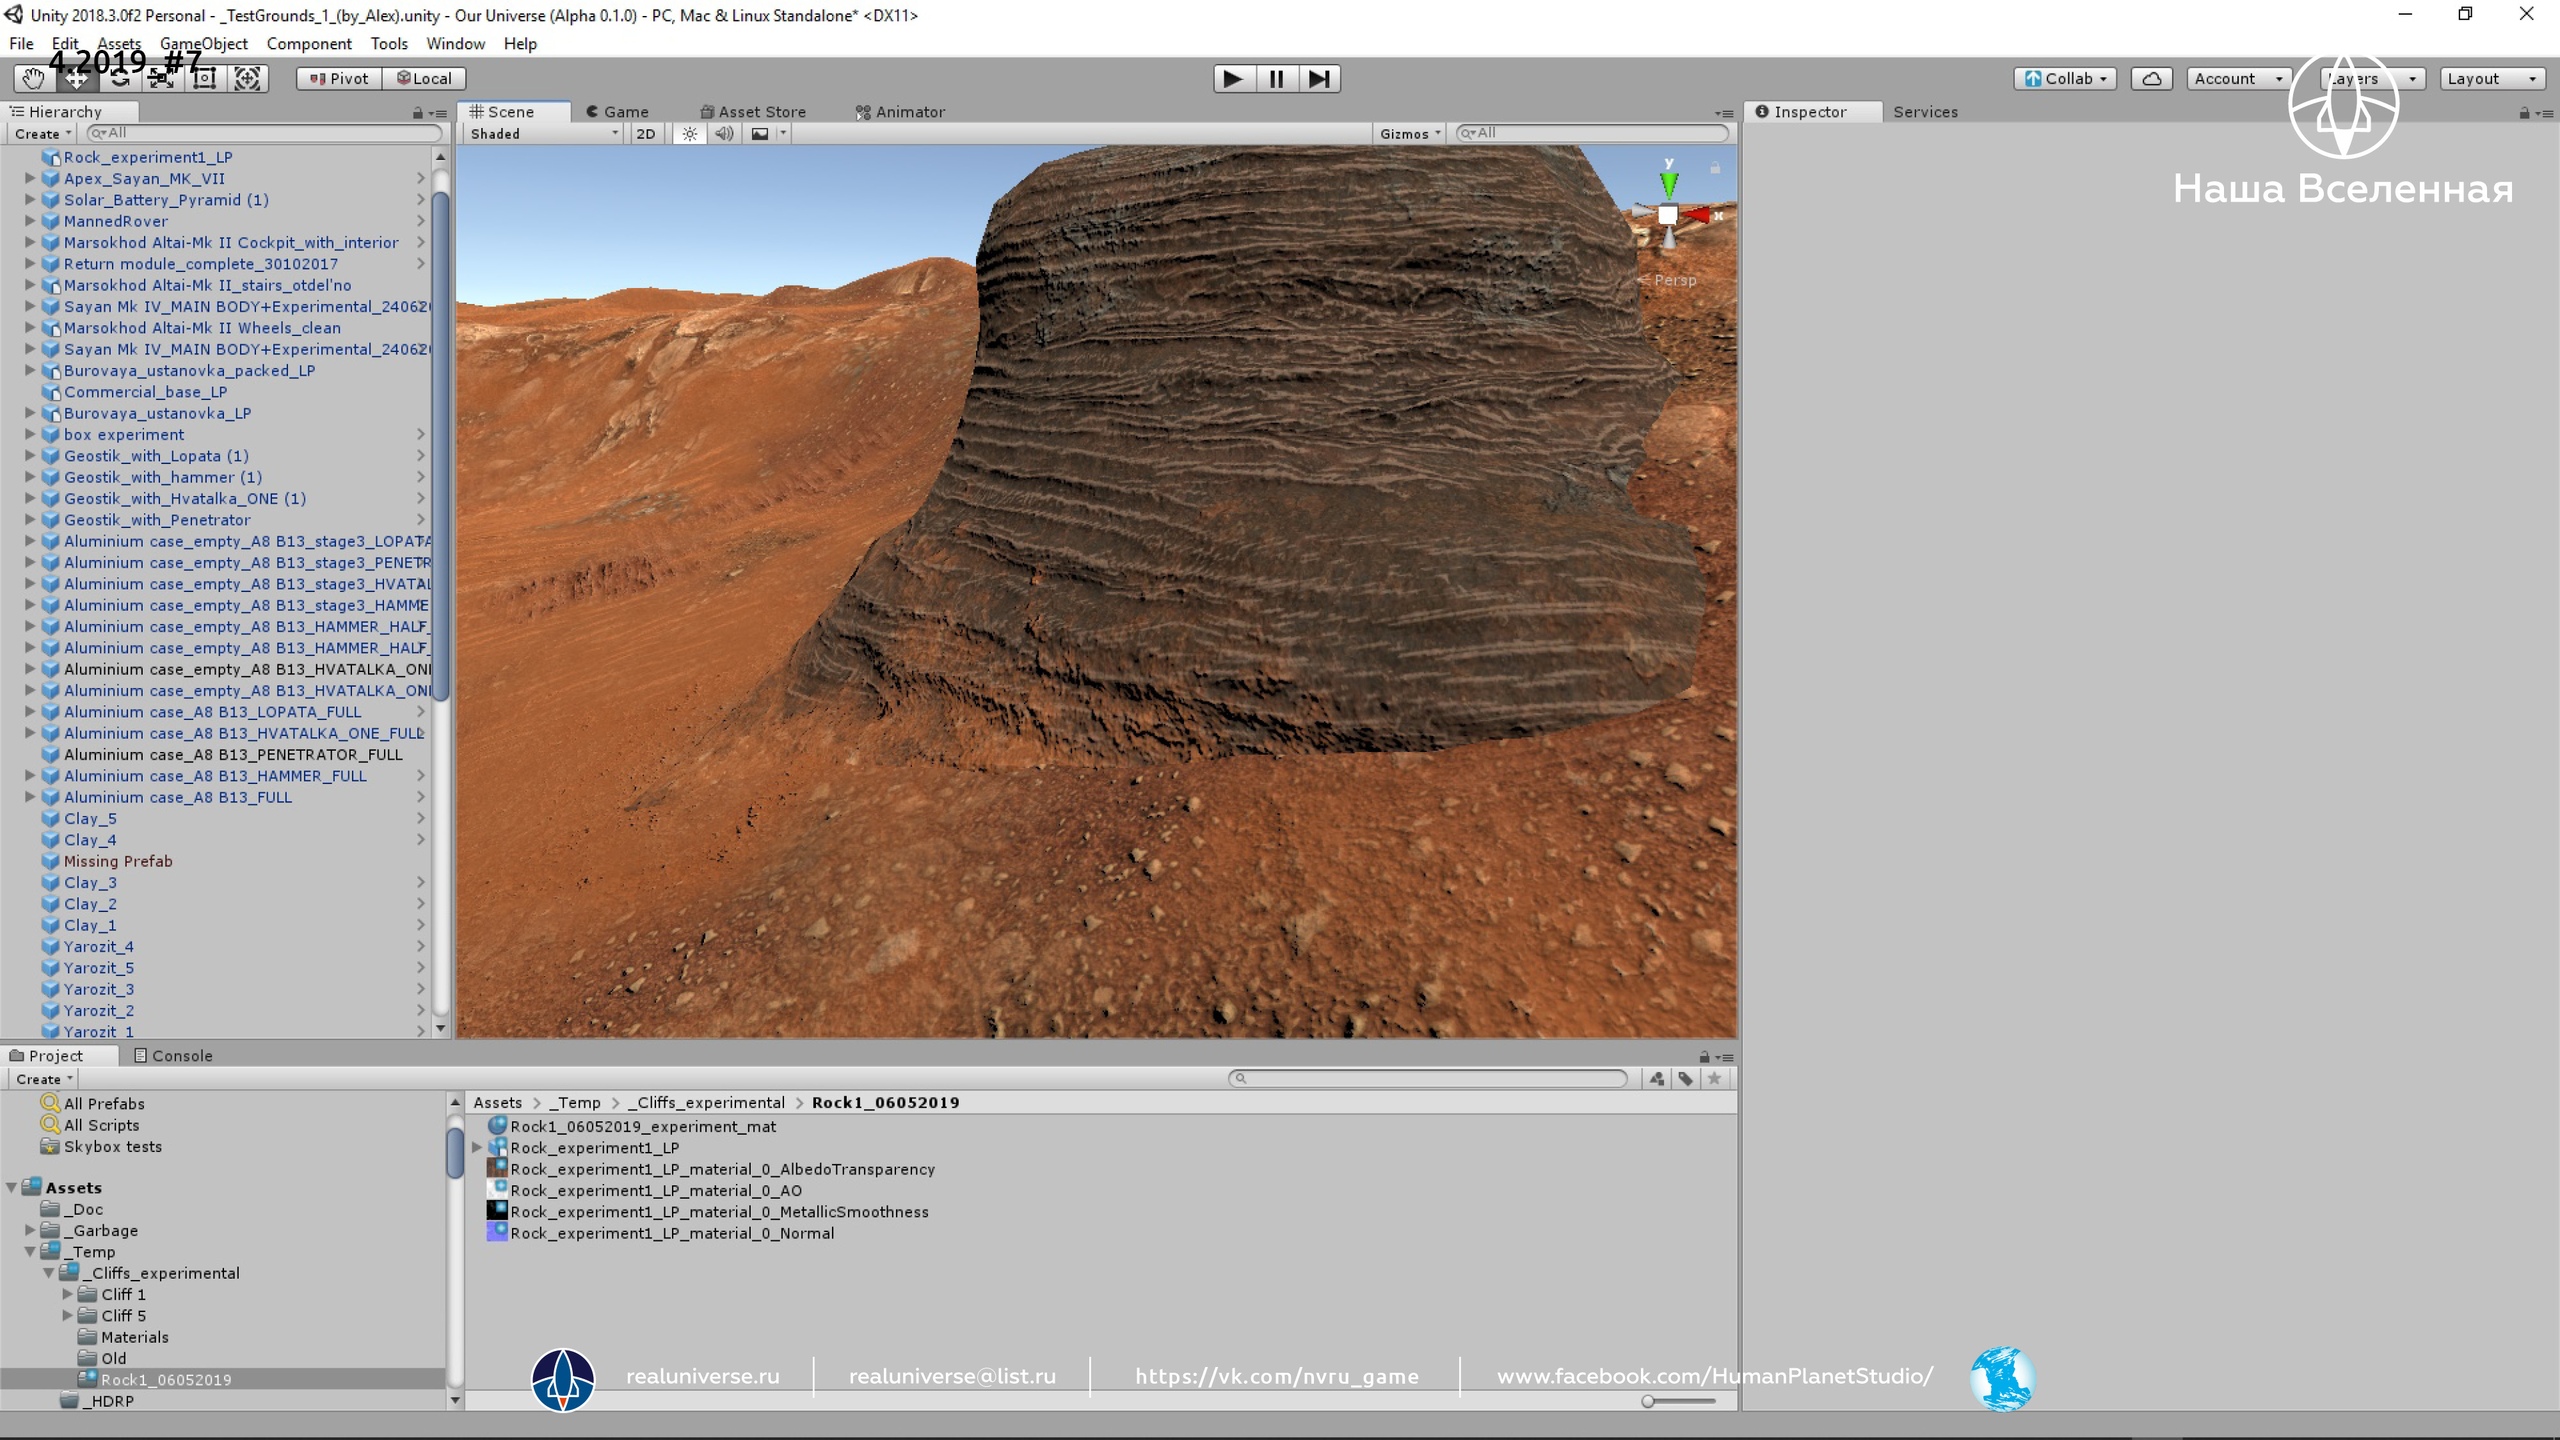This screenshot has height=1440, width=2560.
Task: Toggle scene audio speaker icon
Action: click(x=724, y=133)
